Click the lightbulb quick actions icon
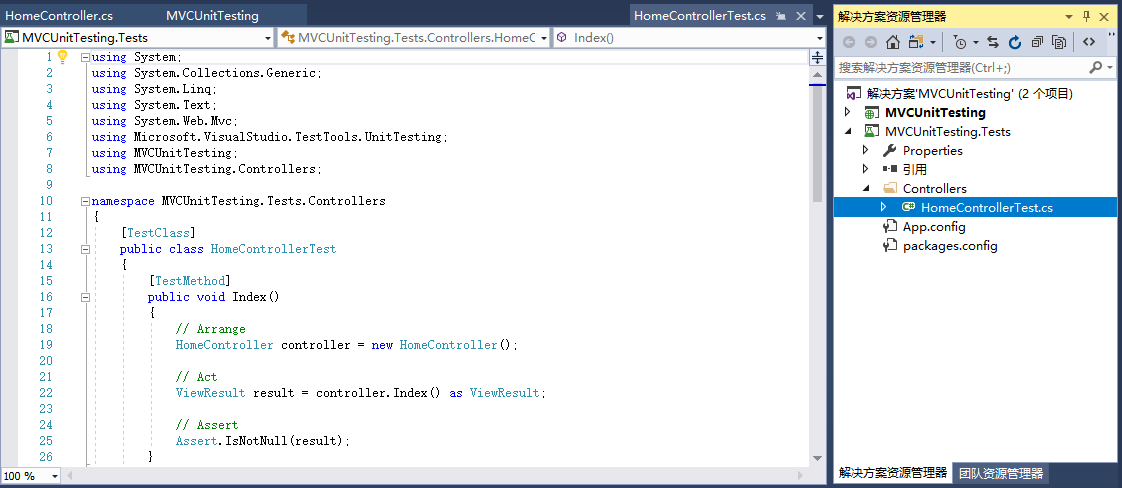The width and height of the screenshot is (1122, 488). pyautogui.click(x=62, y=57)
